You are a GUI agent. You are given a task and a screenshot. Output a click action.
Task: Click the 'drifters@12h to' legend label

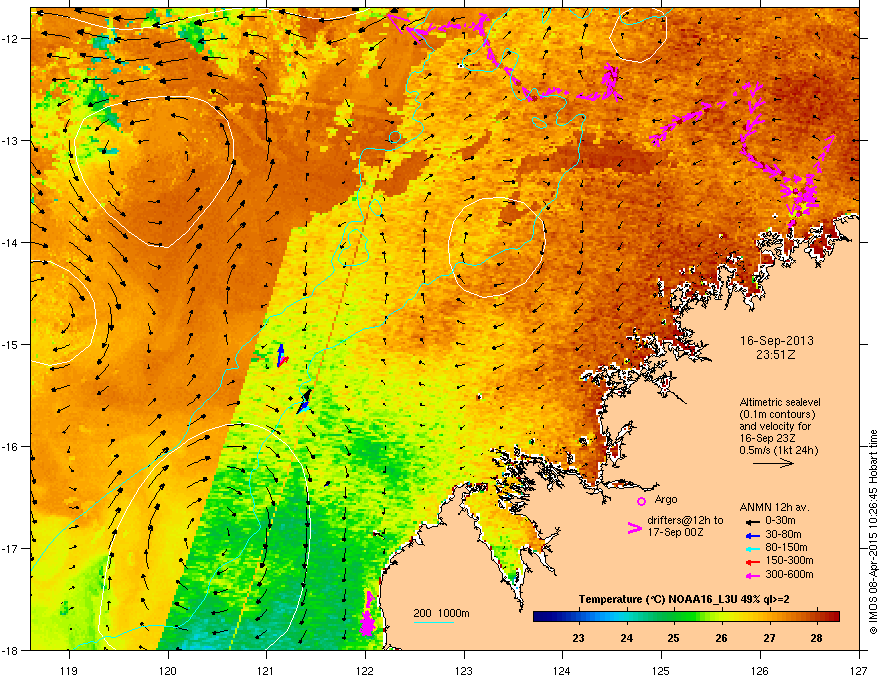[685, 521]
